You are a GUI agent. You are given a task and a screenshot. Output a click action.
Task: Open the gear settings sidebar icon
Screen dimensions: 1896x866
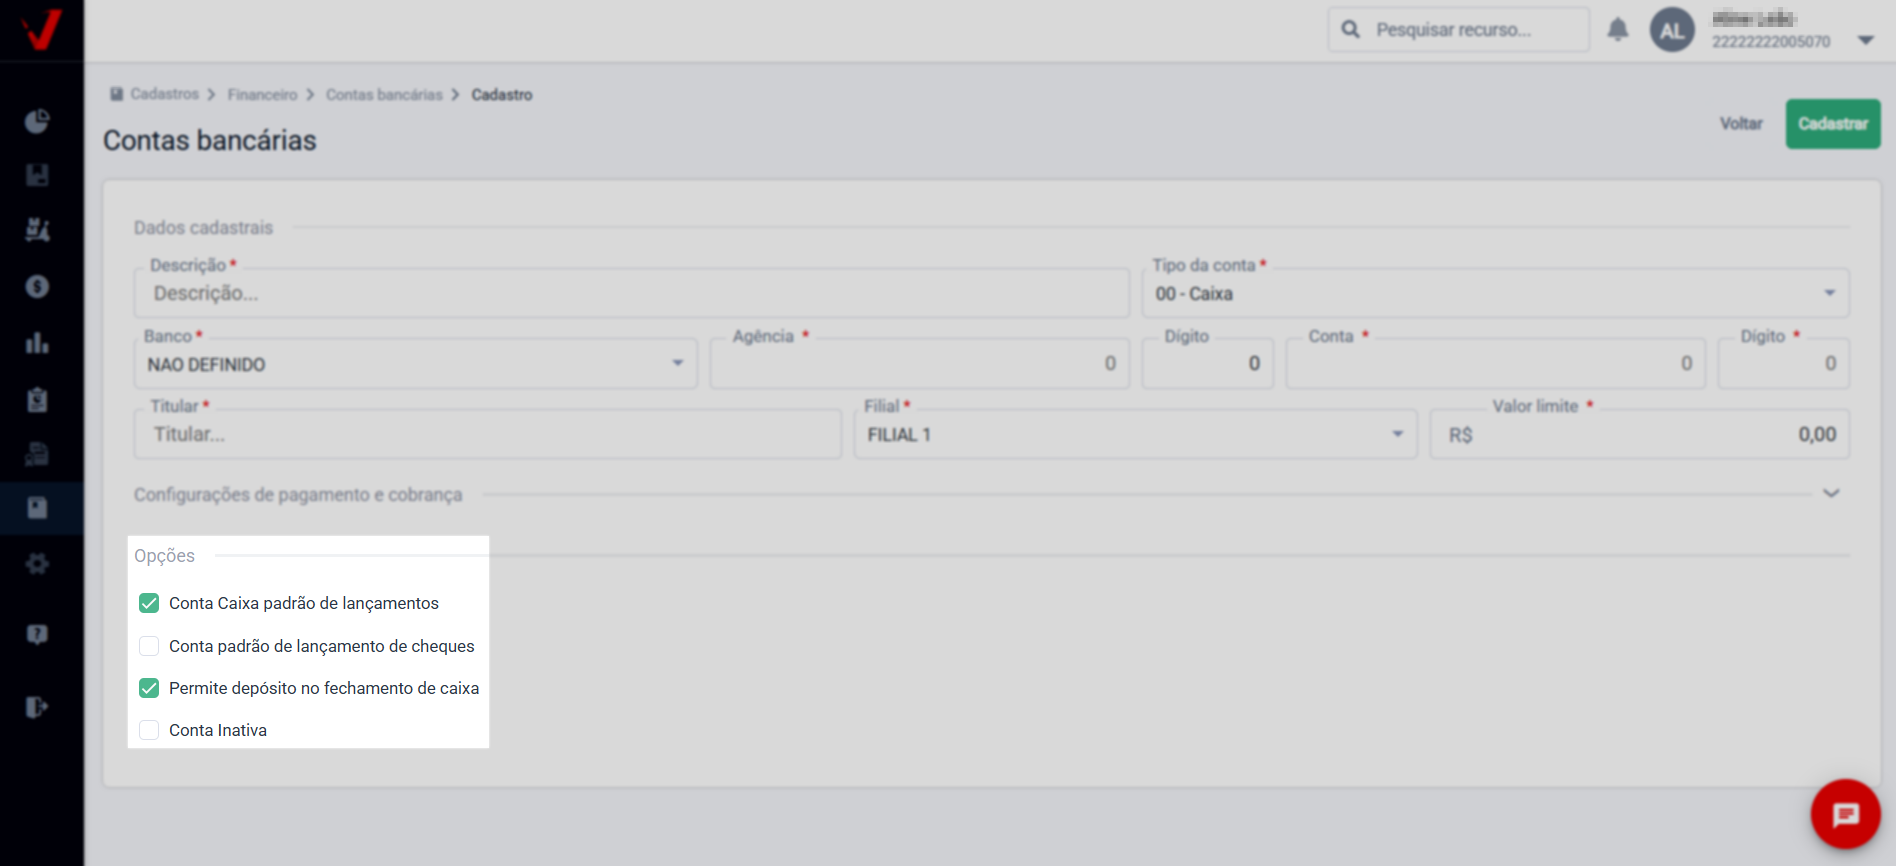[x=37, y=564]
